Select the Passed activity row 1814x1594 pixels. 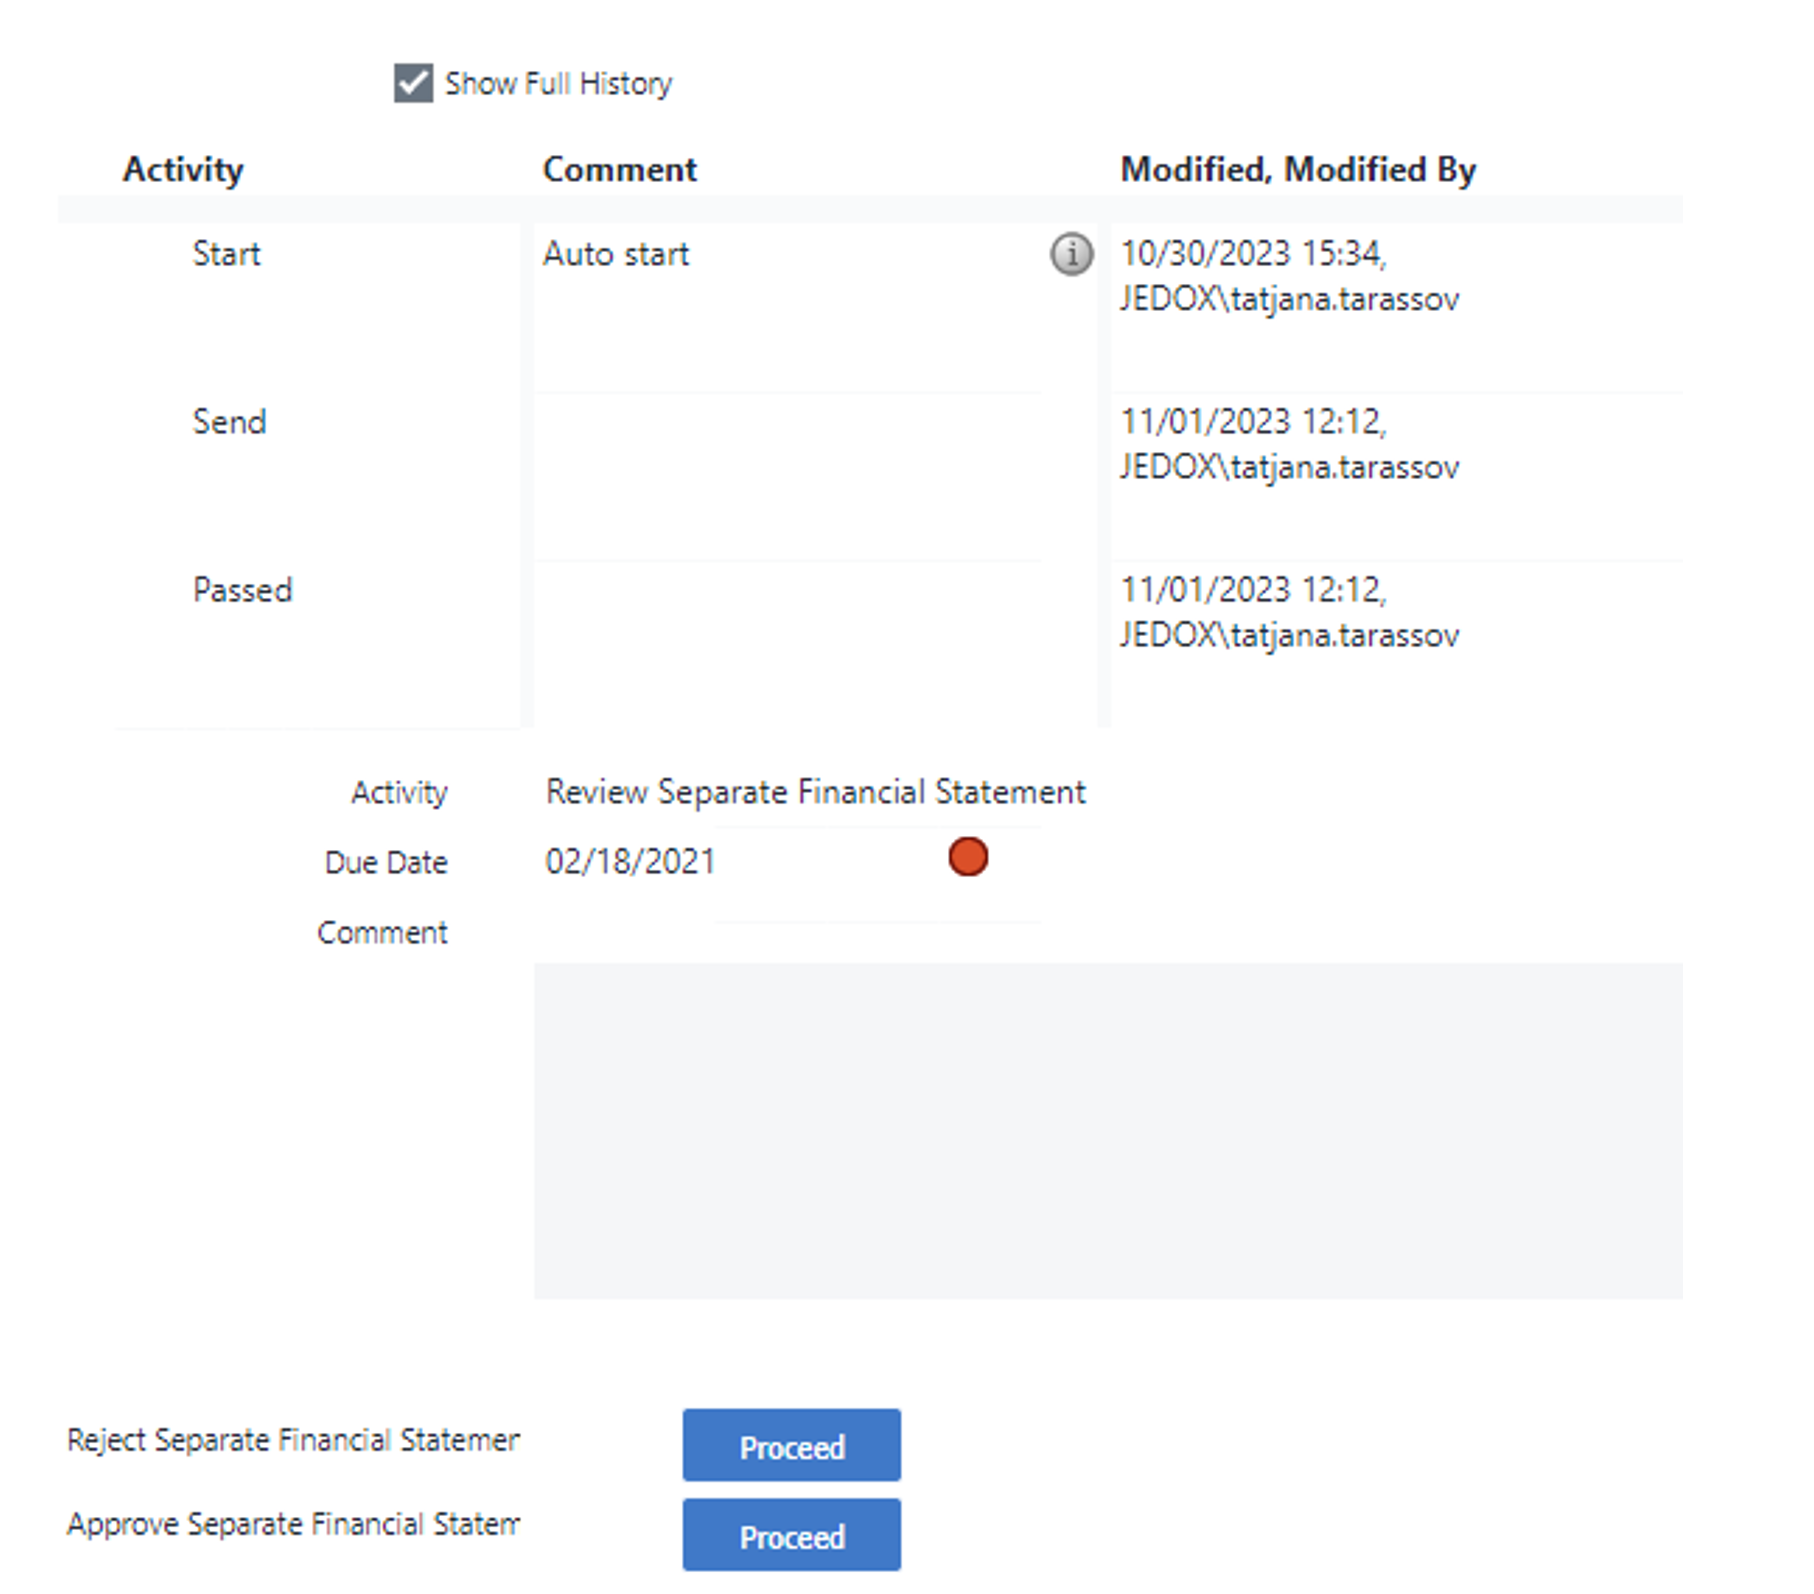(x=242, y=590)
